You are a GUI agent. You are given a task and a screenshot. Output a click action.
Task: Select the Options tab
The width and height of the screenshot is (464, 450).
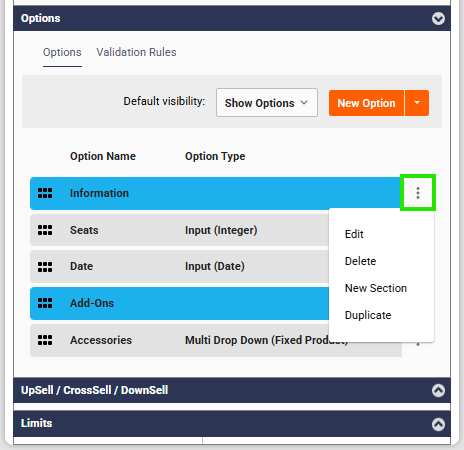(x=62, y=52)
